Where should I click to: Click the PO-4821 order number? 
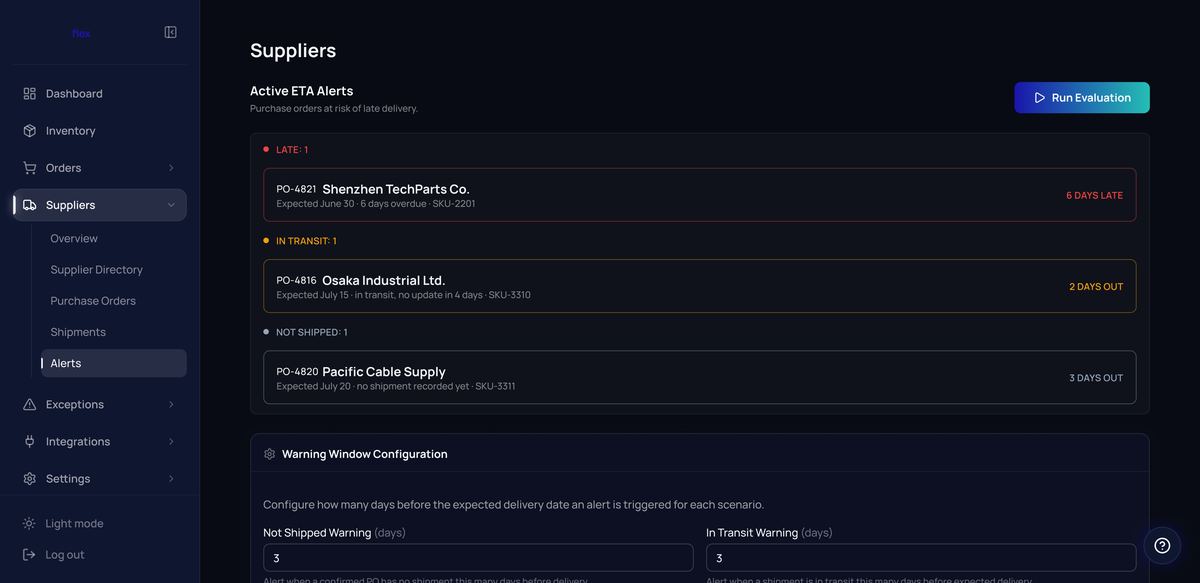tap(296, 189)
